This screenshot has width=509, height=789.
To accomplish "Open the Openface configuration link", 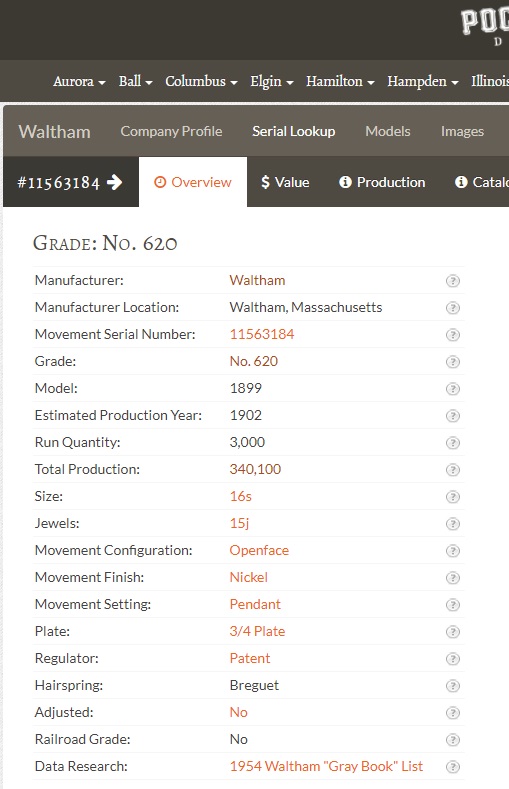I will 259,550.
